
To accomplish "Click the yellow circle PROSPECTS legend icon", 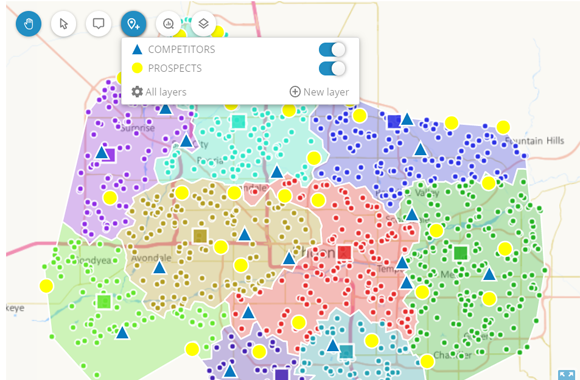I will pyautogui.click(x=137, y=68).
